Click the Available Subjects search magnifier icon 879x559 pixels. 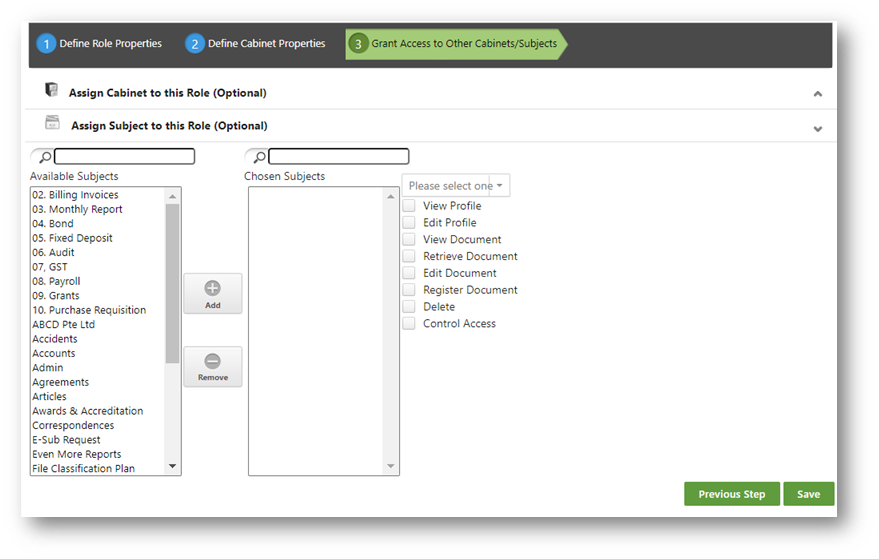point(45,157)
